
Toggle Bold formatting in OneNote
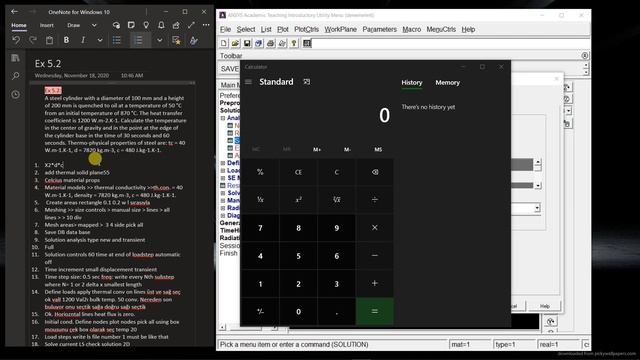click(x=66, y=40)
